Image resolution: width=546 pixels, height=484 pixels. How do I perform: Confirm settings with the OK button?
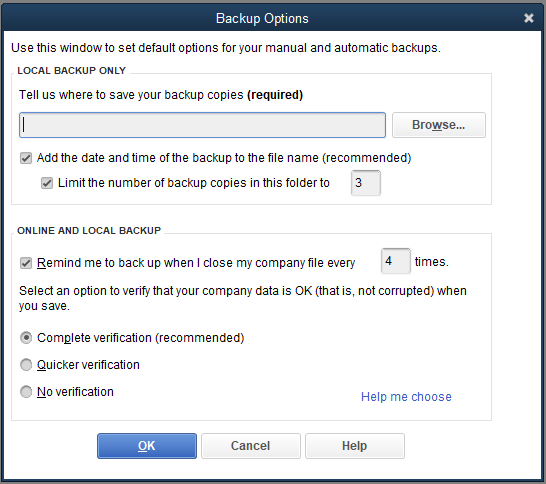click(147, 446)
